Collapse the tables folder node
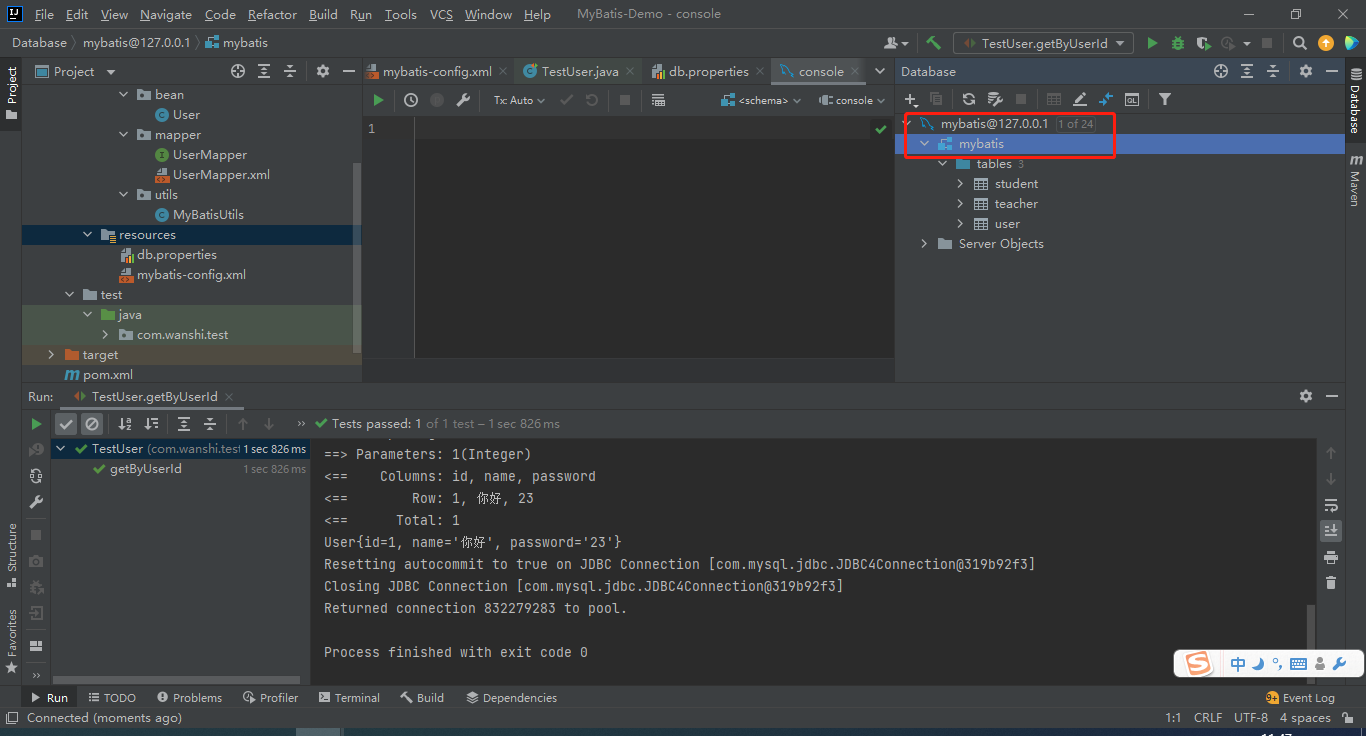The image size is (1366, 736). (x=942, y=164)
